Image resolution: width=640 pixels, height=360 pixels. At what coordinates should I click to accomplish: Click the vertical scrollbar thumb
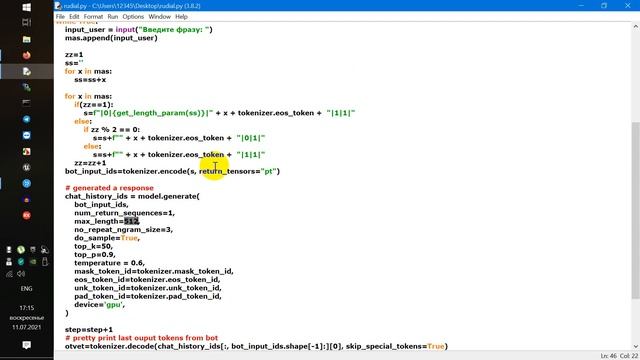636,210
